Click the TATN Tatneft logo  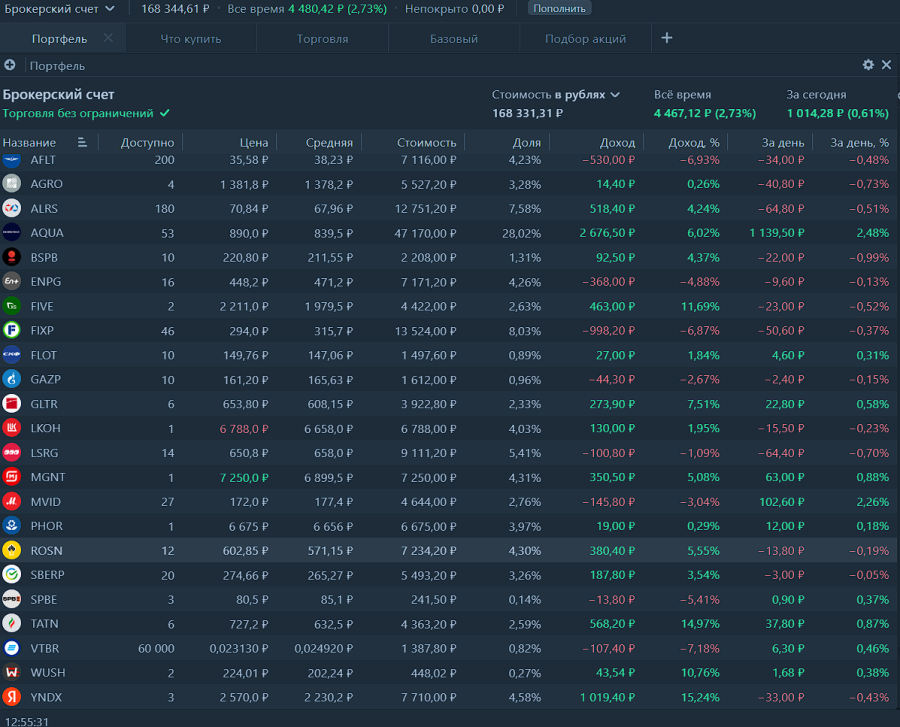[11, 623]
